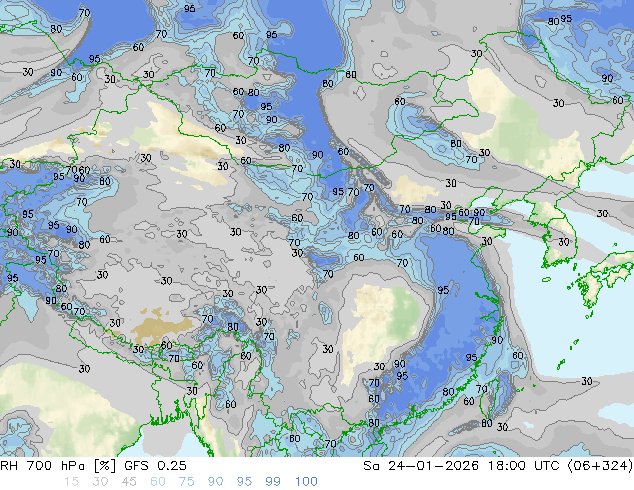Click legend value 15 in the bottom scale
This screenshot has height=490, width=634.
(x=71, y=482)
